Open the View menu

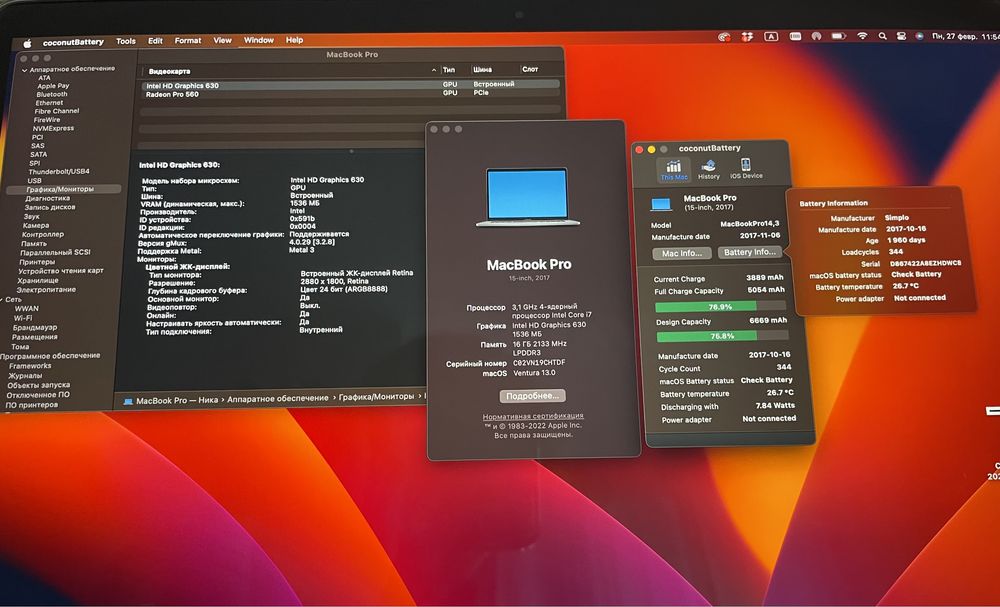pos(222,40)
